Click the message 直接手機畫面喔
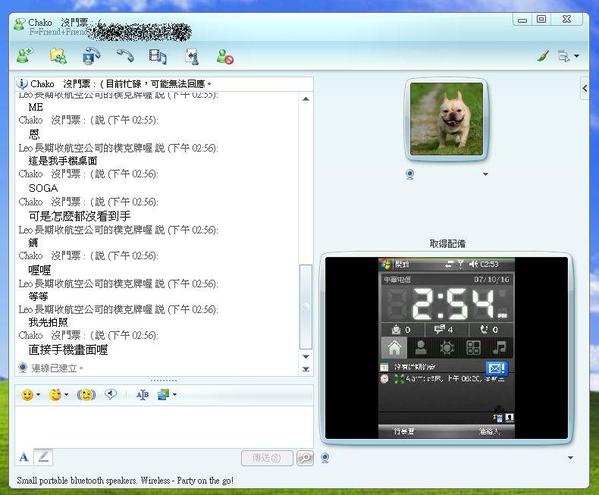Viewport: 599px width, 495px height. [68, 349]
